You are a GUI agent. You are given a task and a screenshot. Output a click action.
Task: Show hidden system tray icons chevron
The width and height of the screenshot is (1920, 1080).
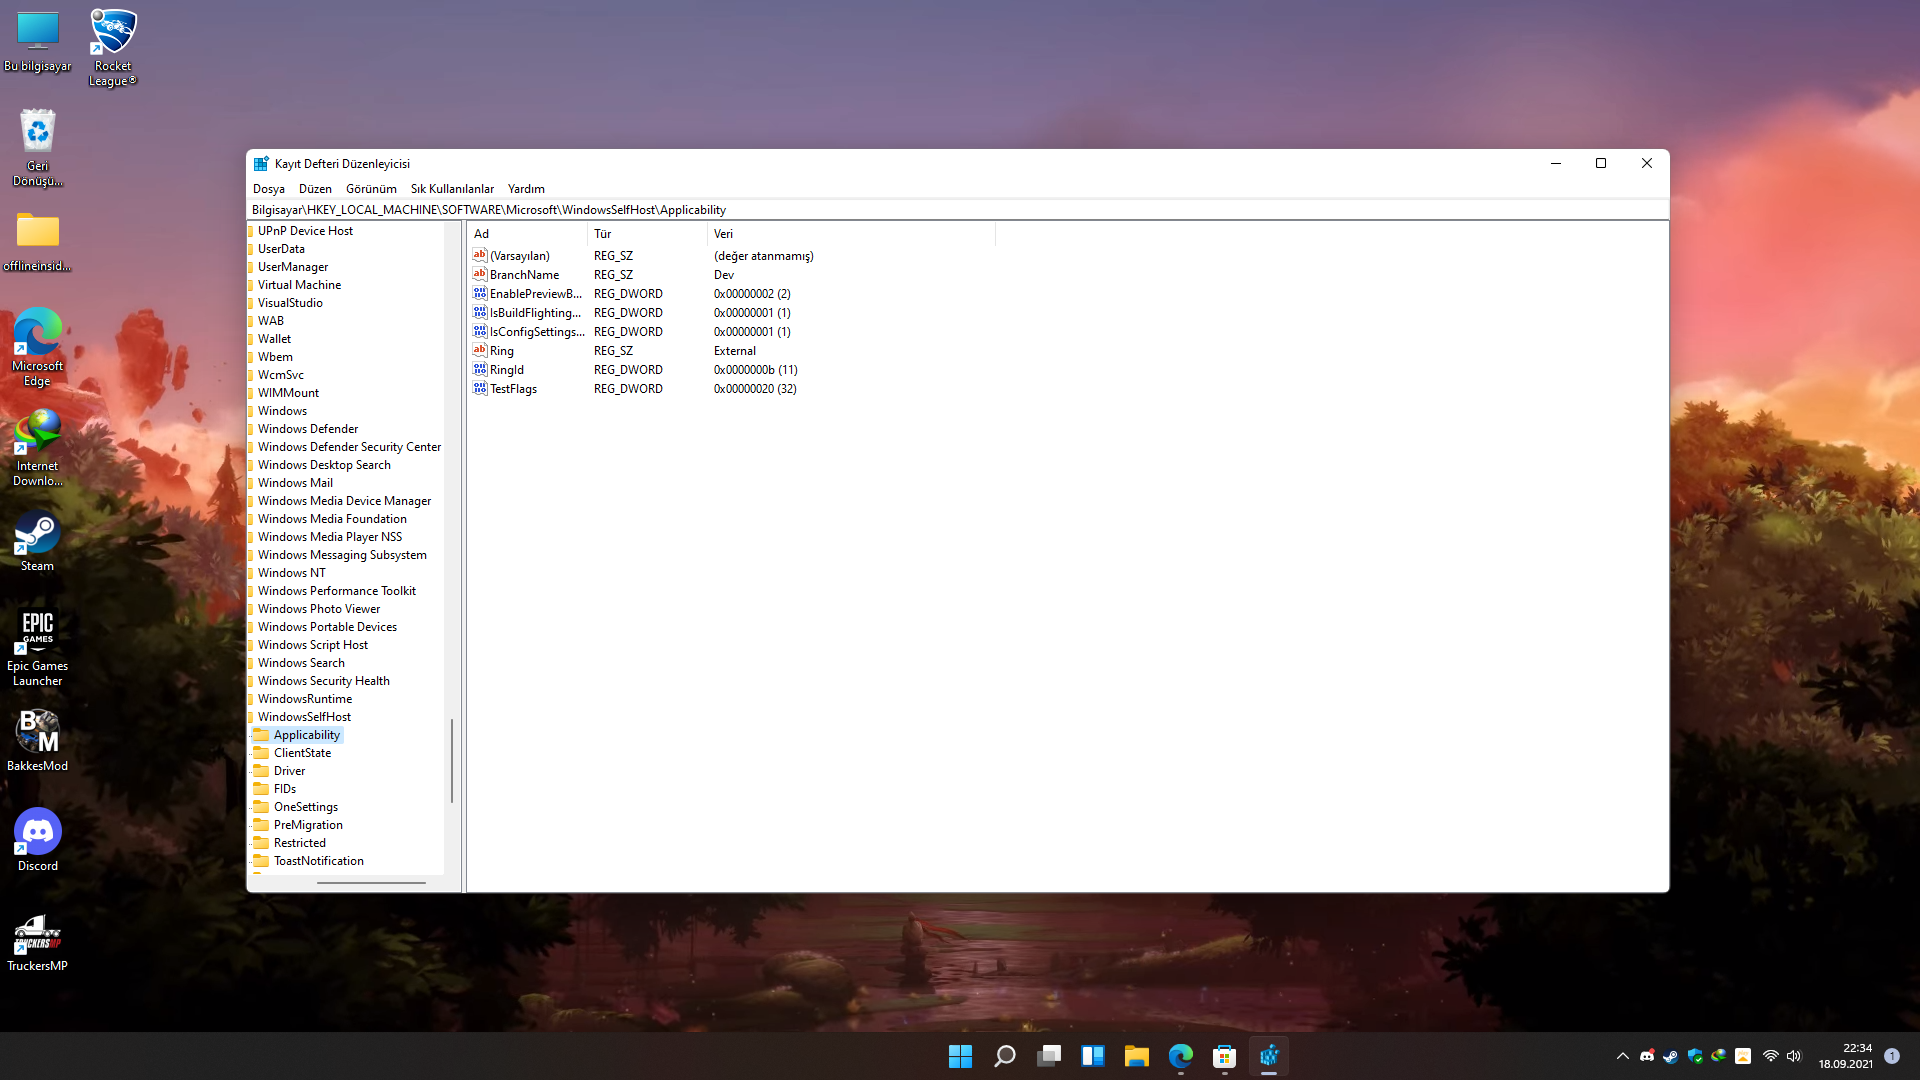tap(1622, 1056)
